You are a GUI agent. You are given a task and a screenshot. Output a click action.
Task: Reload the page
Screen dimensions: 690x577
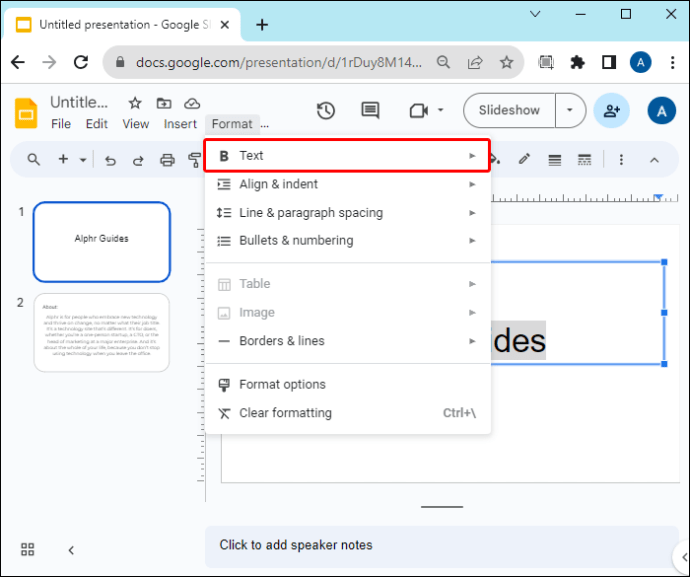tap(81, 62)
